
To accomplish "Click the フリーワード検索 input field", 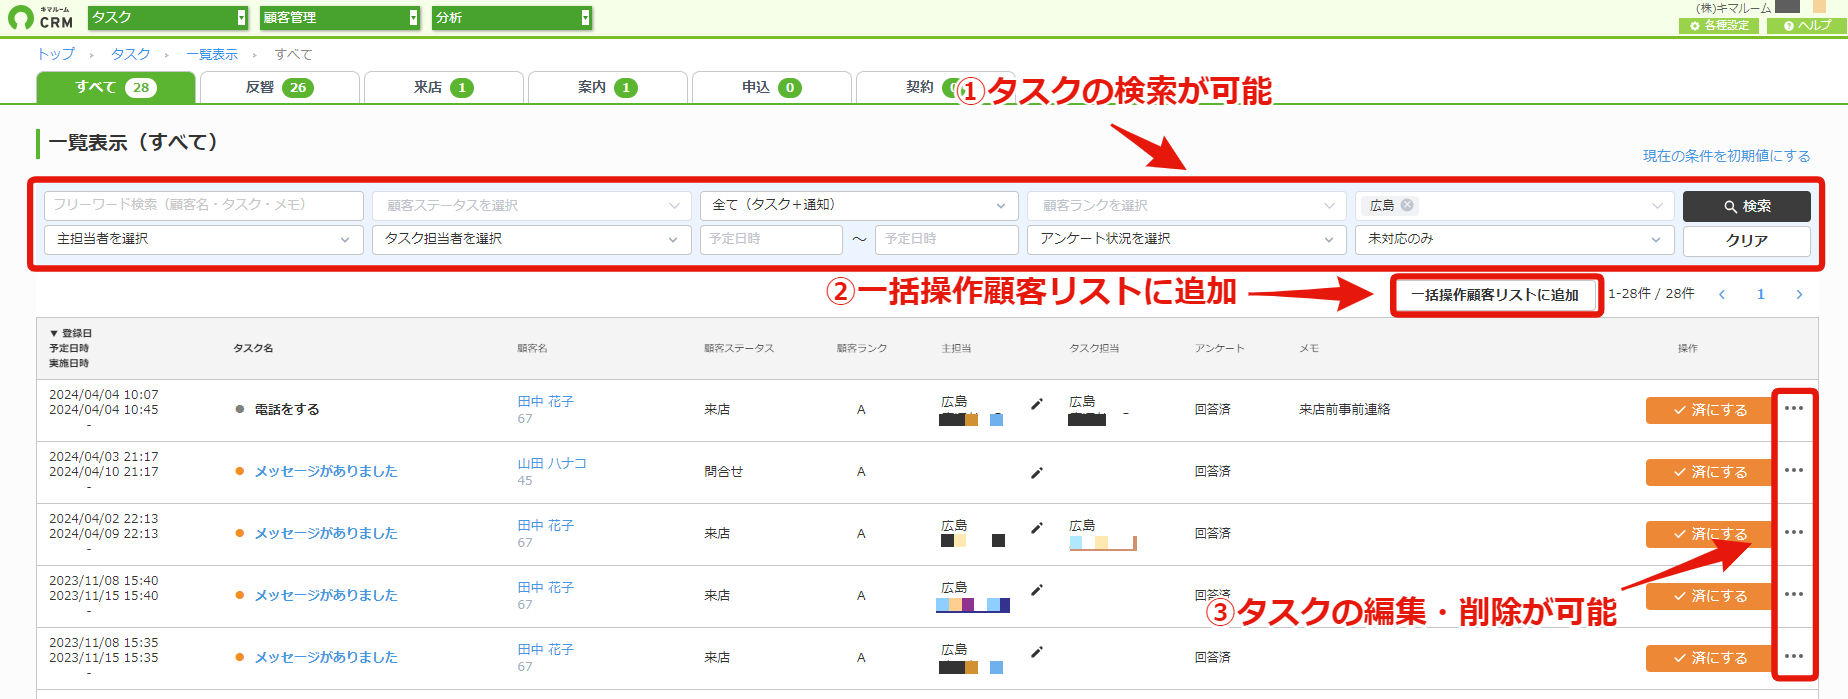I will [204, 205].
